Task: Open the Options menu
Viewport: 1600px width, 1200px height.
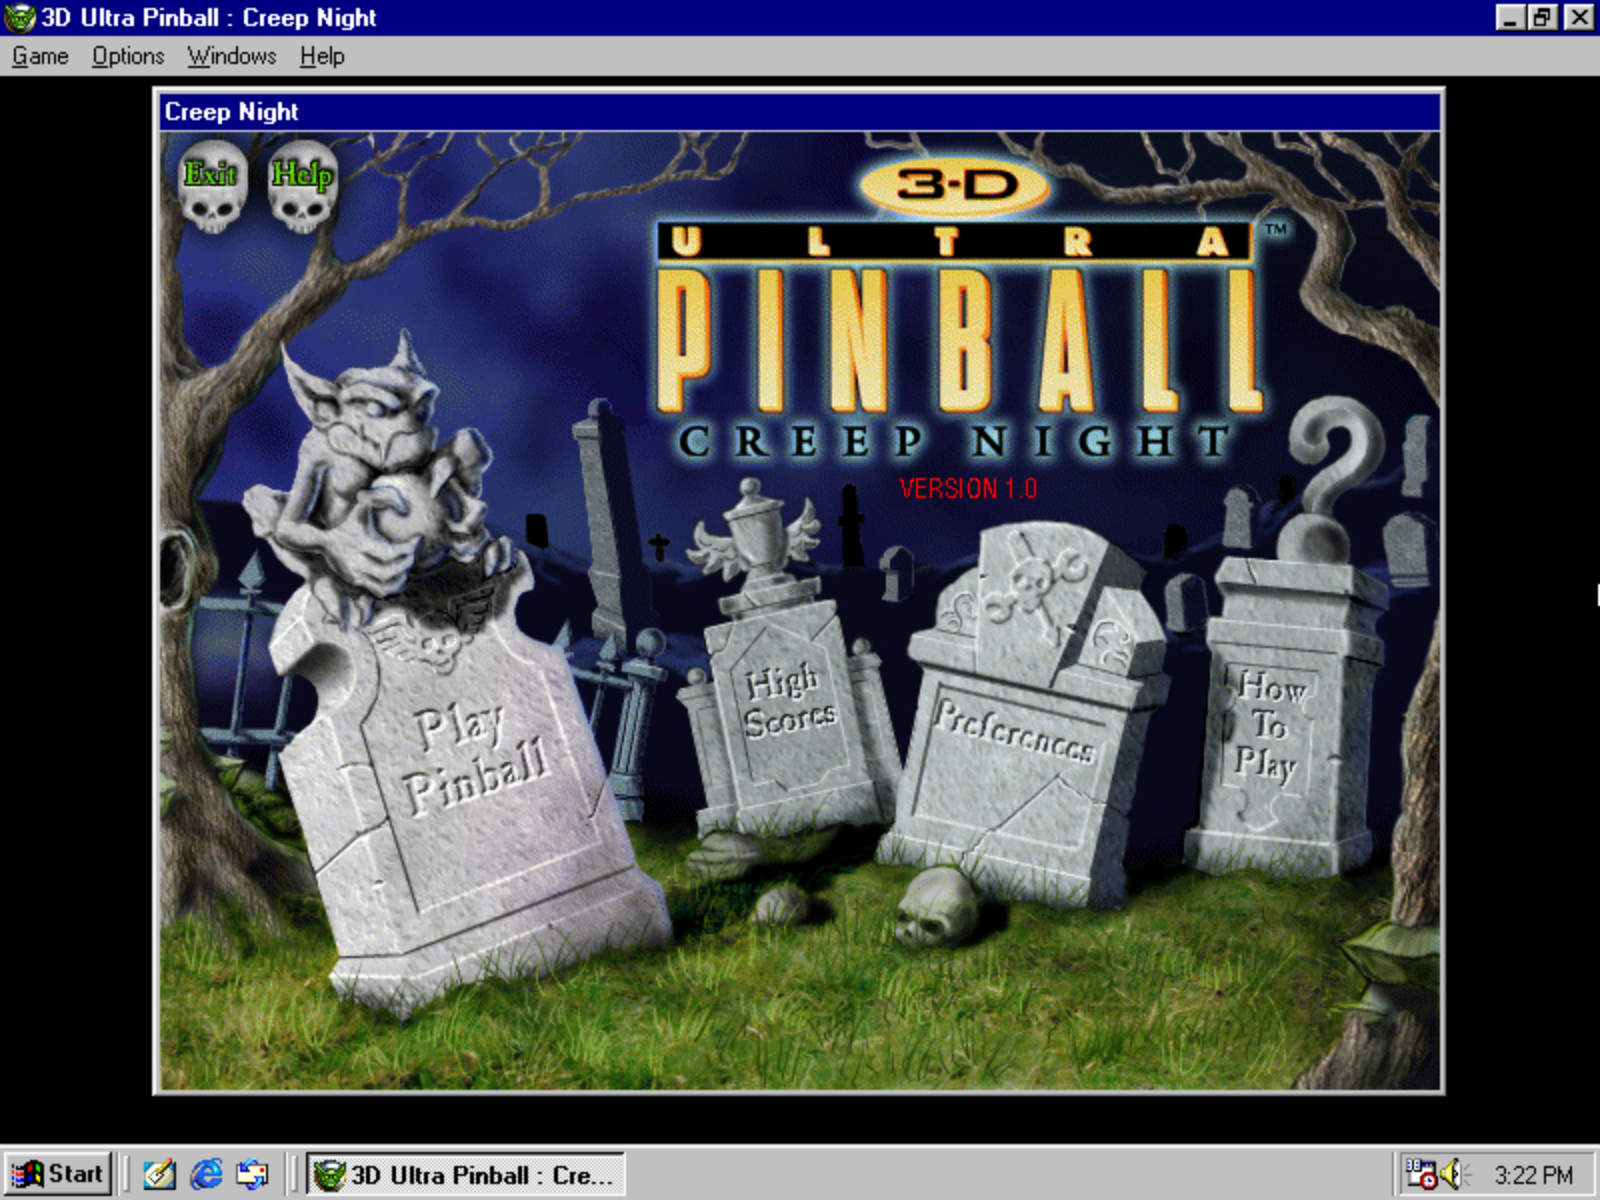Action: [x=128, y=56]
